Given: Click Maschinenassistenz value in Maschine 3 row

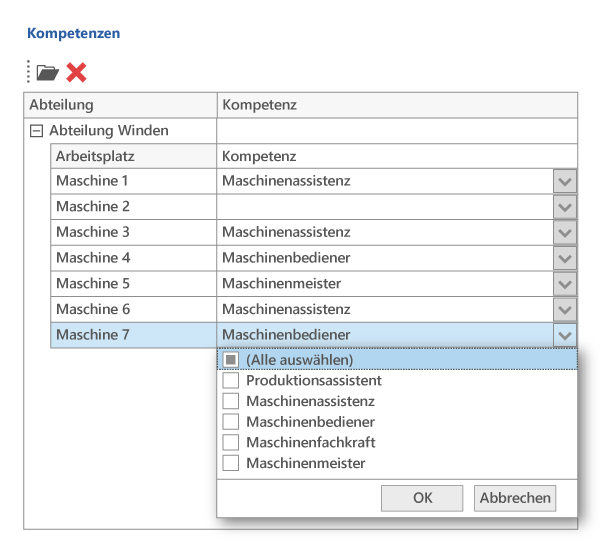Looking at the screenshot, I should click(286, 232).
